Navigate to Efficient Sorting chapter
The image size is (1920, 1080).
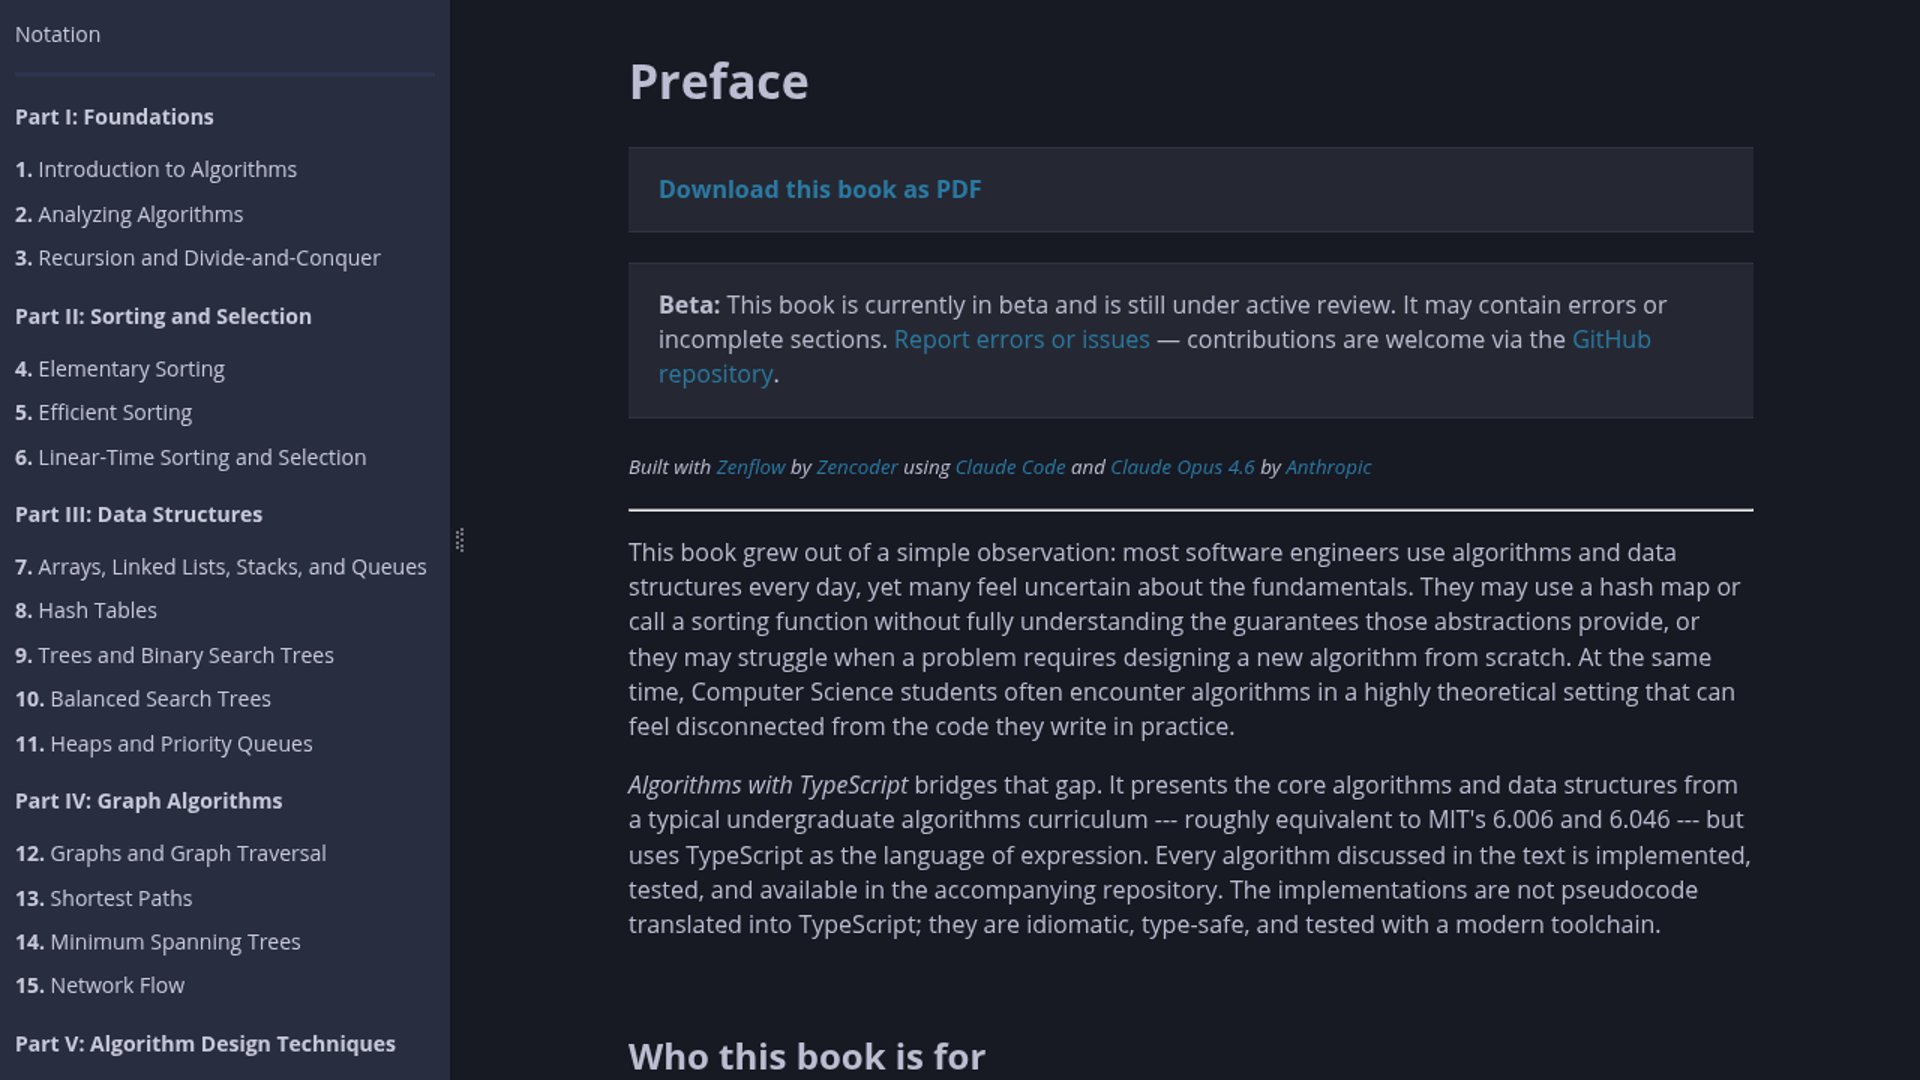click(x=104, y=413)
